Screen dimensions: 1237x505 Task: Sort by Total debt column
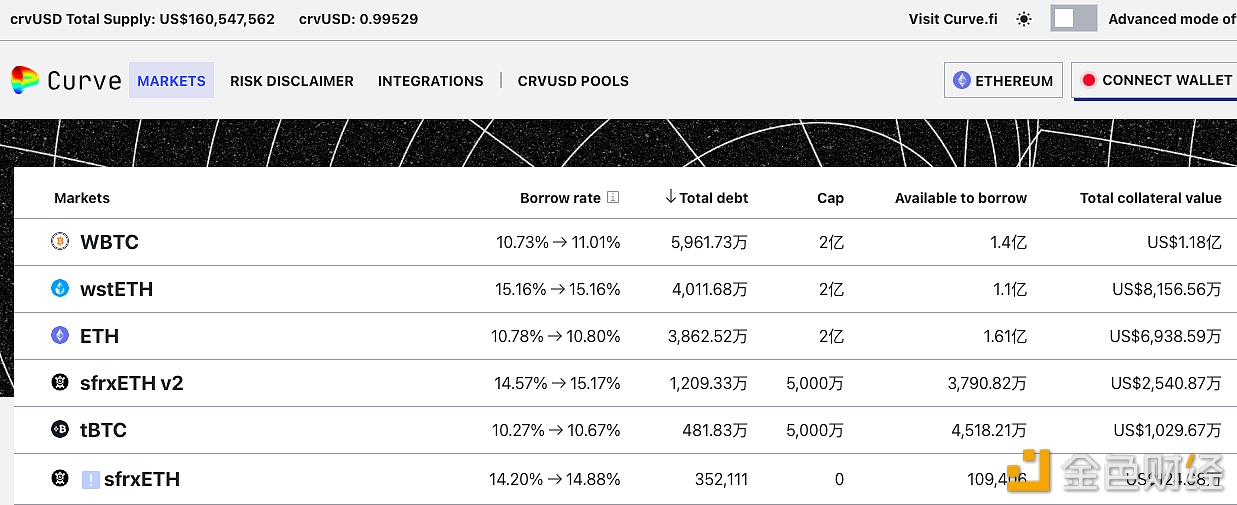714,198
